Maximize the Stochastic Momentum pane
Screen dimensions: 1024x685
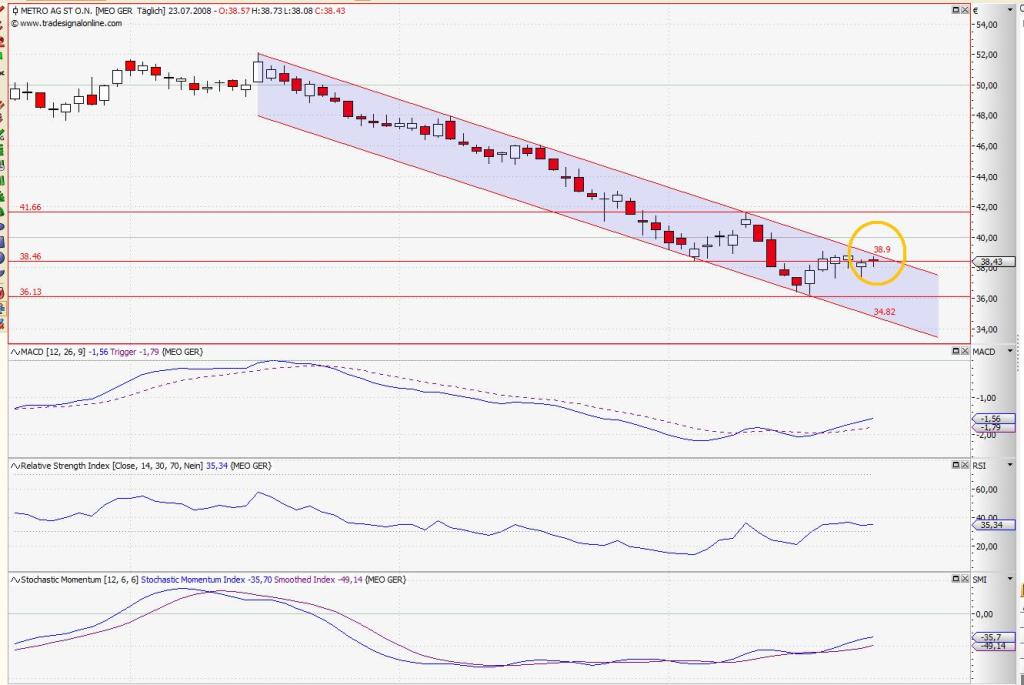point(955,579)
